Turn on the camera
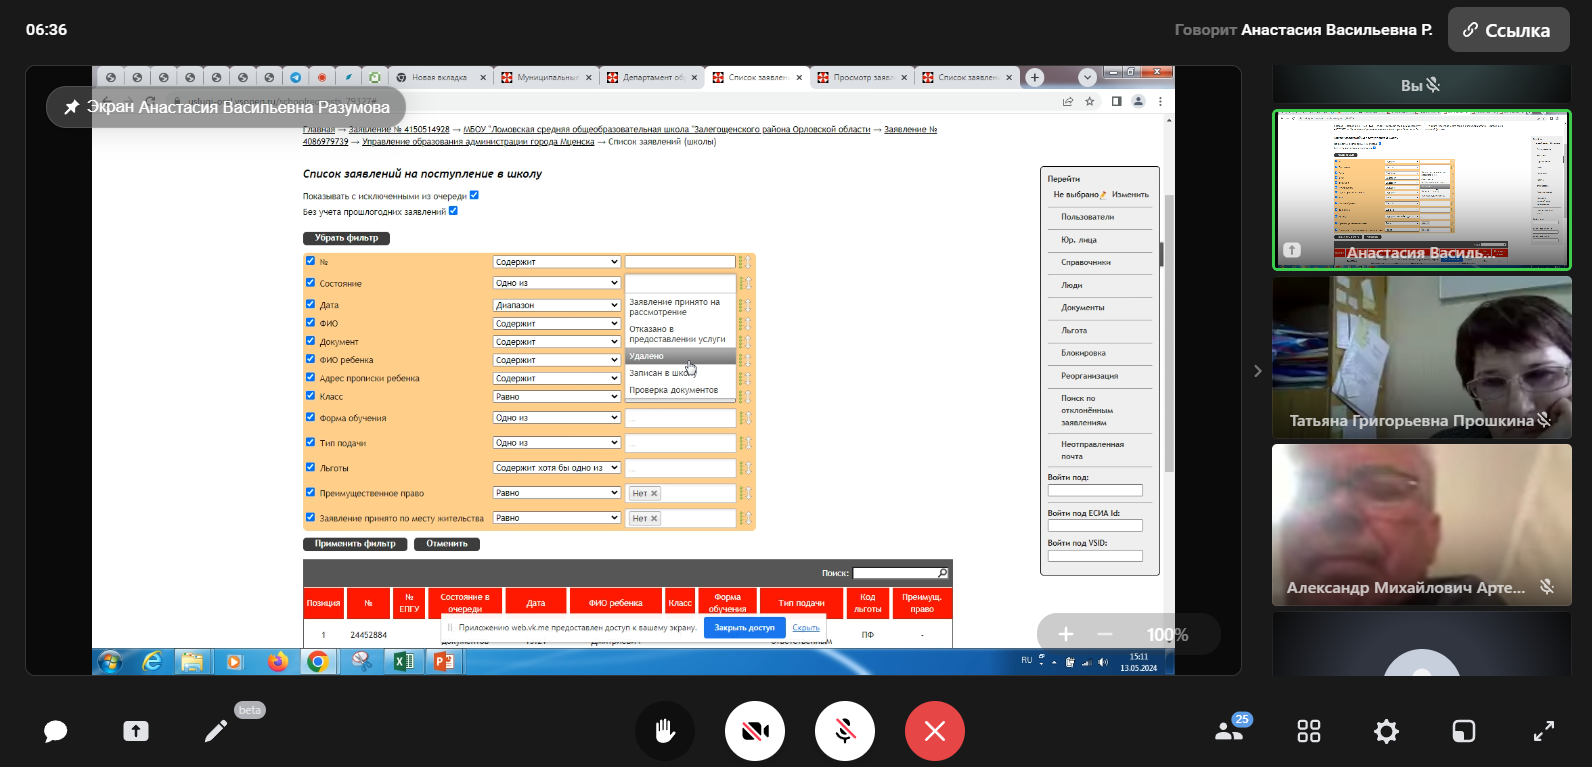The width and height of the screenshot is (1592, 767). pos(755,732)
